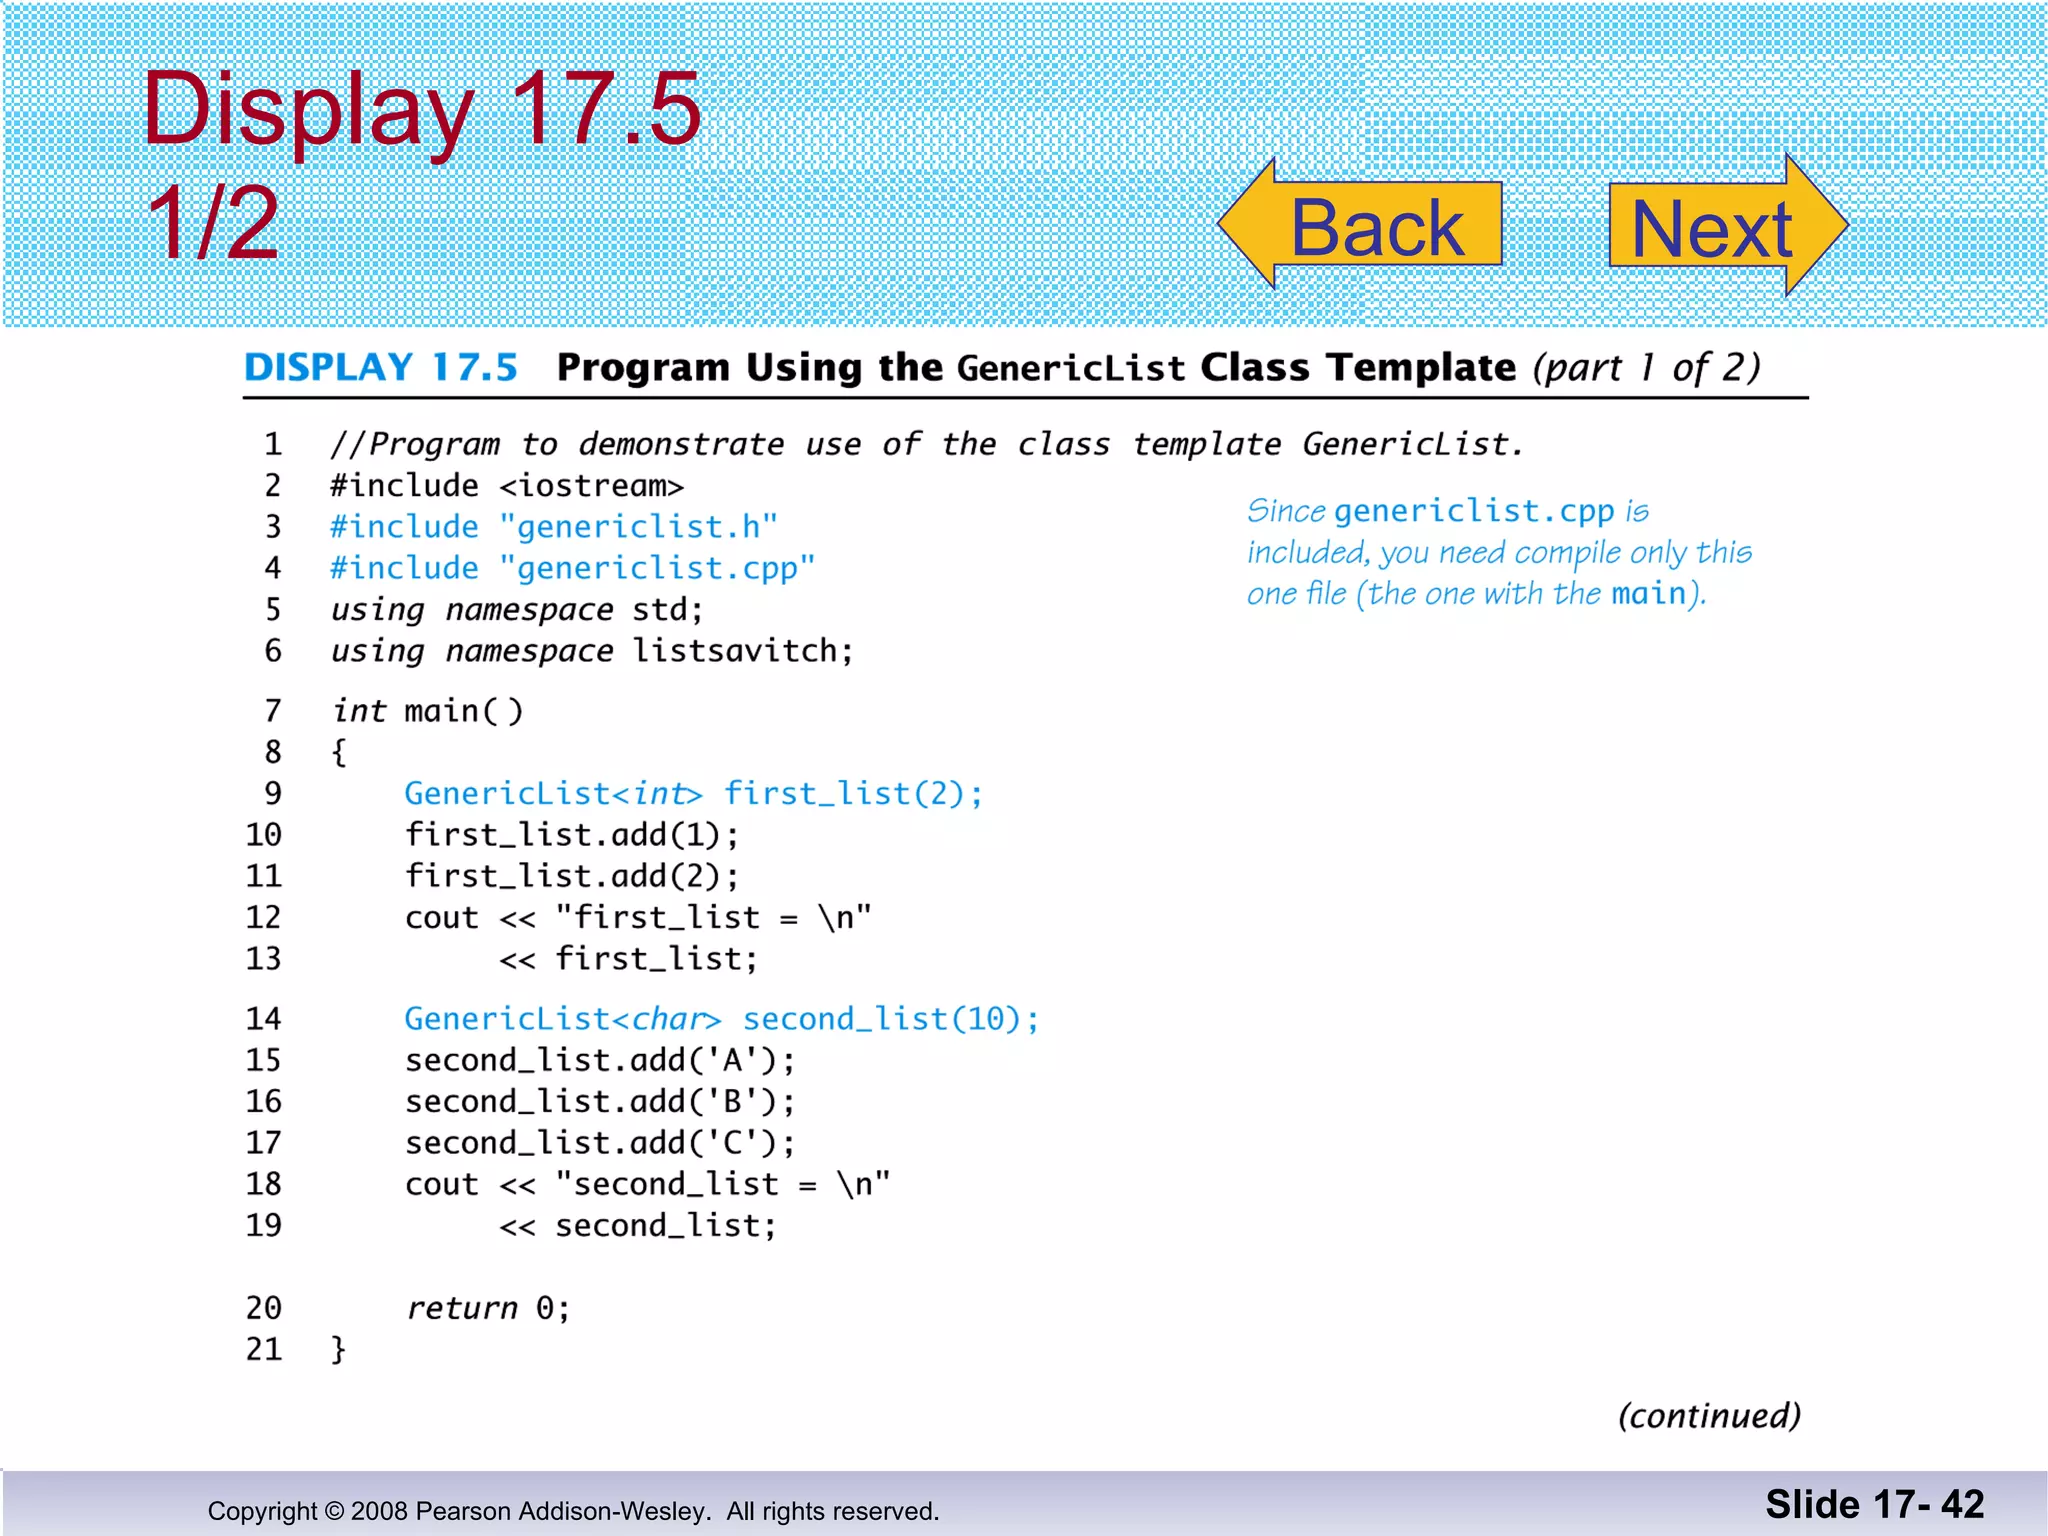Viewport: 2048px width, 1536px height.
Task: Click the blue "DISPLAY 17.5" heading label
Action: click(x=381, y=367)
